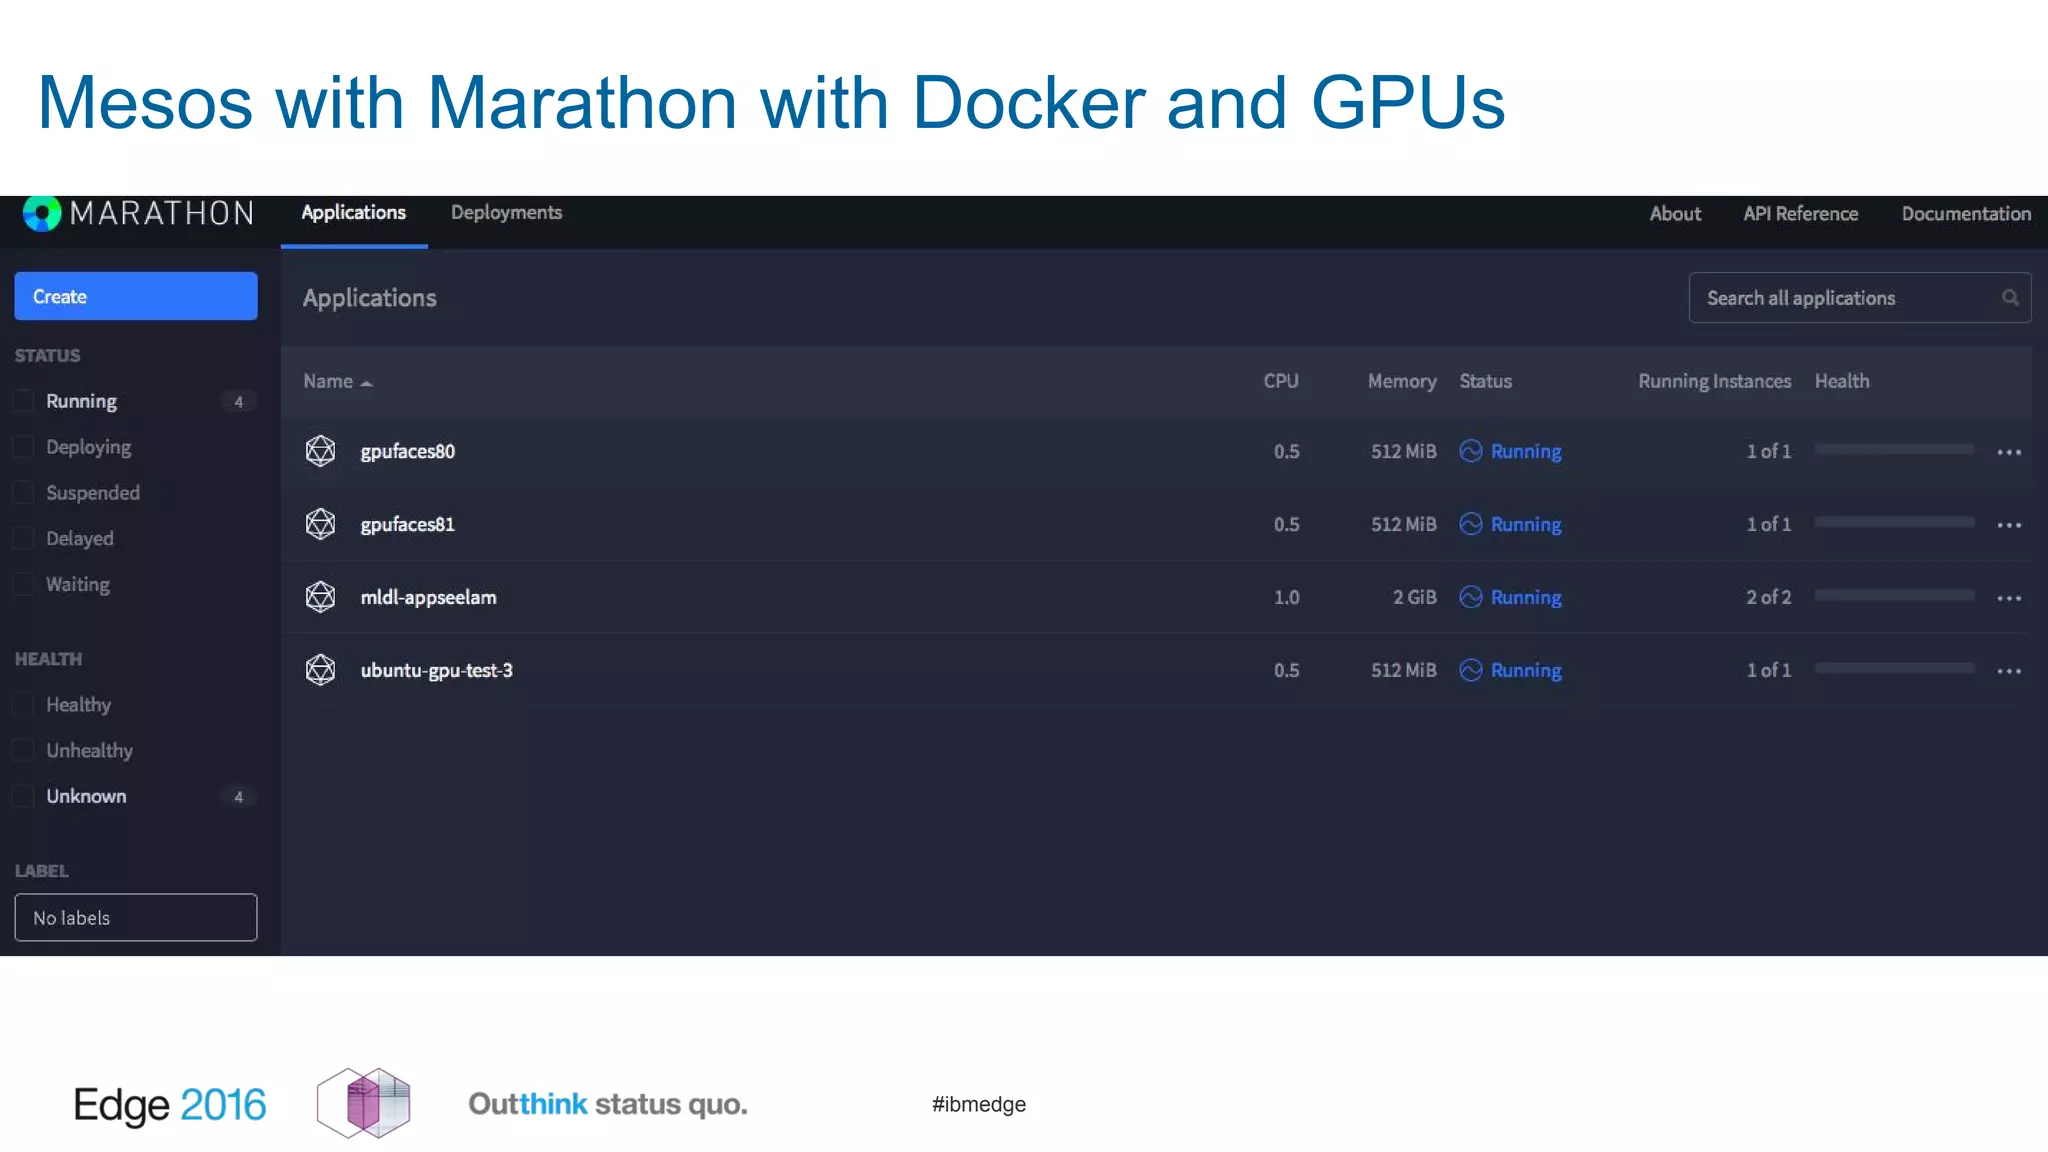Click the search magnifier icon

tap(2010, 298)
